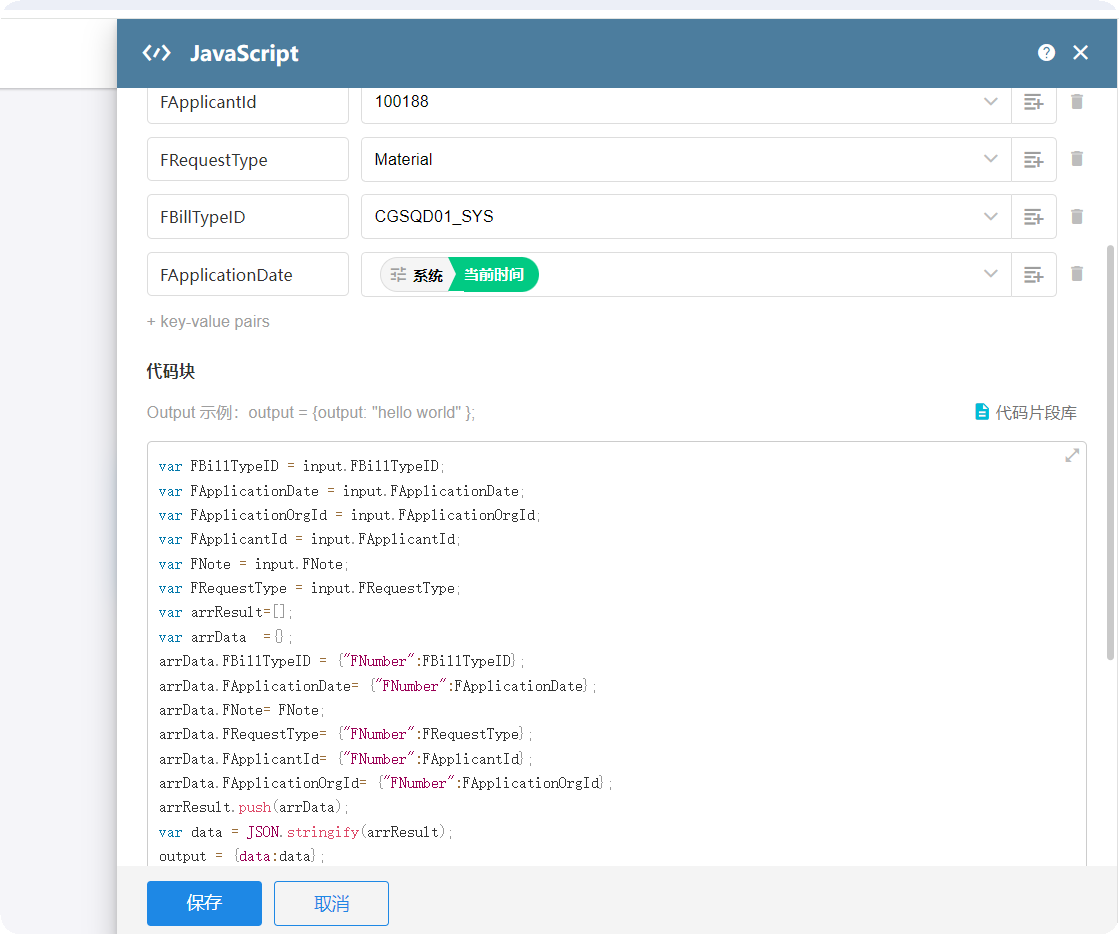Expand dropdown for value 100188
1119x934 pixels.
tap(990, 102)
